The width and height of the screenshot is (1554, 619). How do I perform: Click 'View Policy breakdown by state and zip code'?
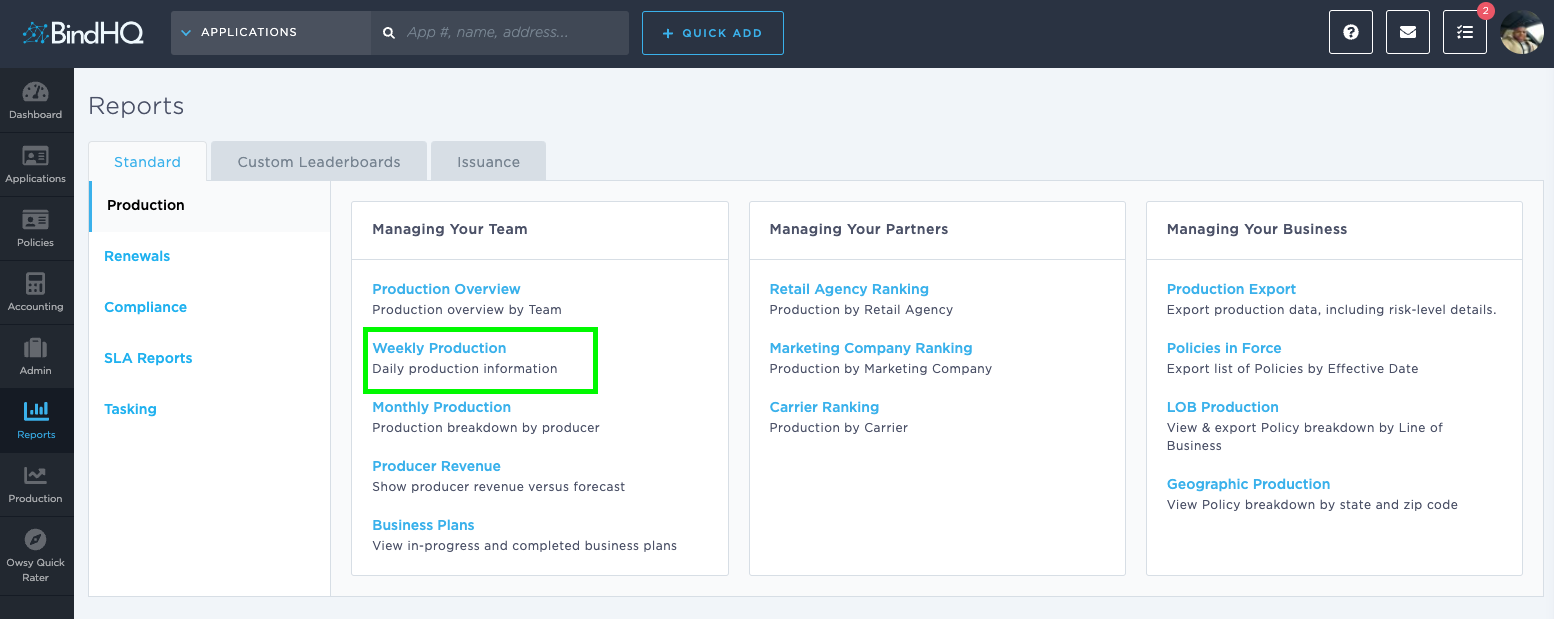(x=1312, y=505)
